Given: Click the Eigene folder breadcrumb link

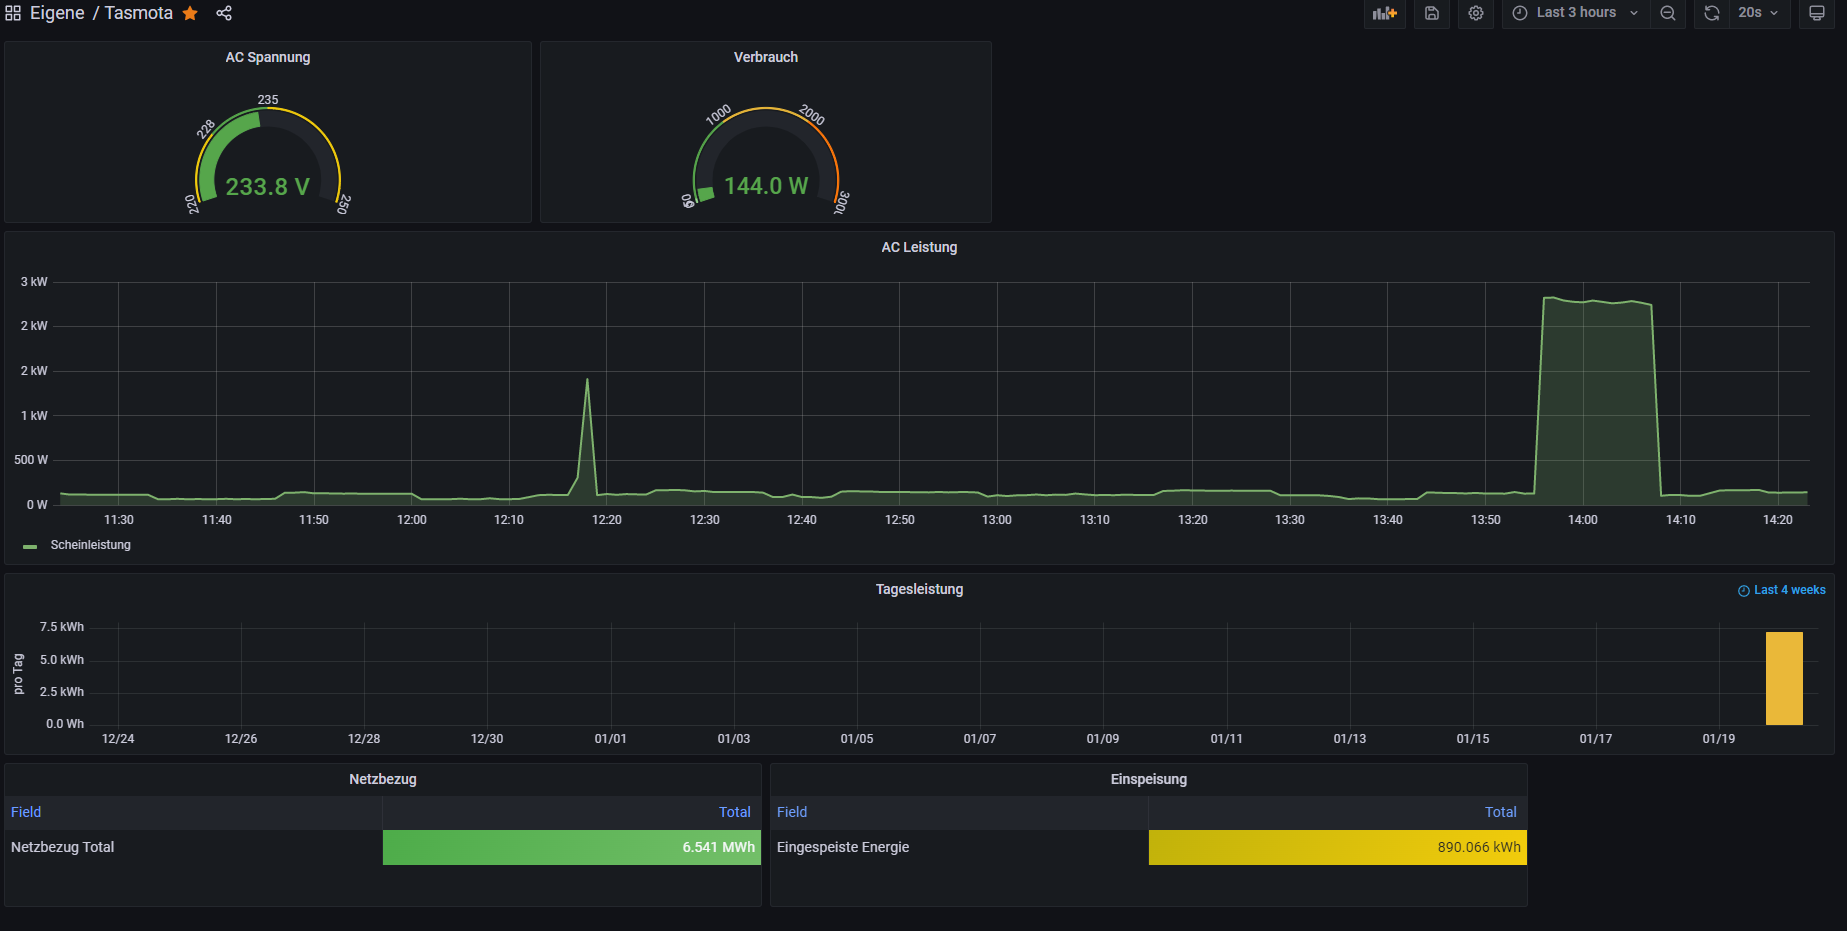Looking at the screenshot, I should pos(57,13).
